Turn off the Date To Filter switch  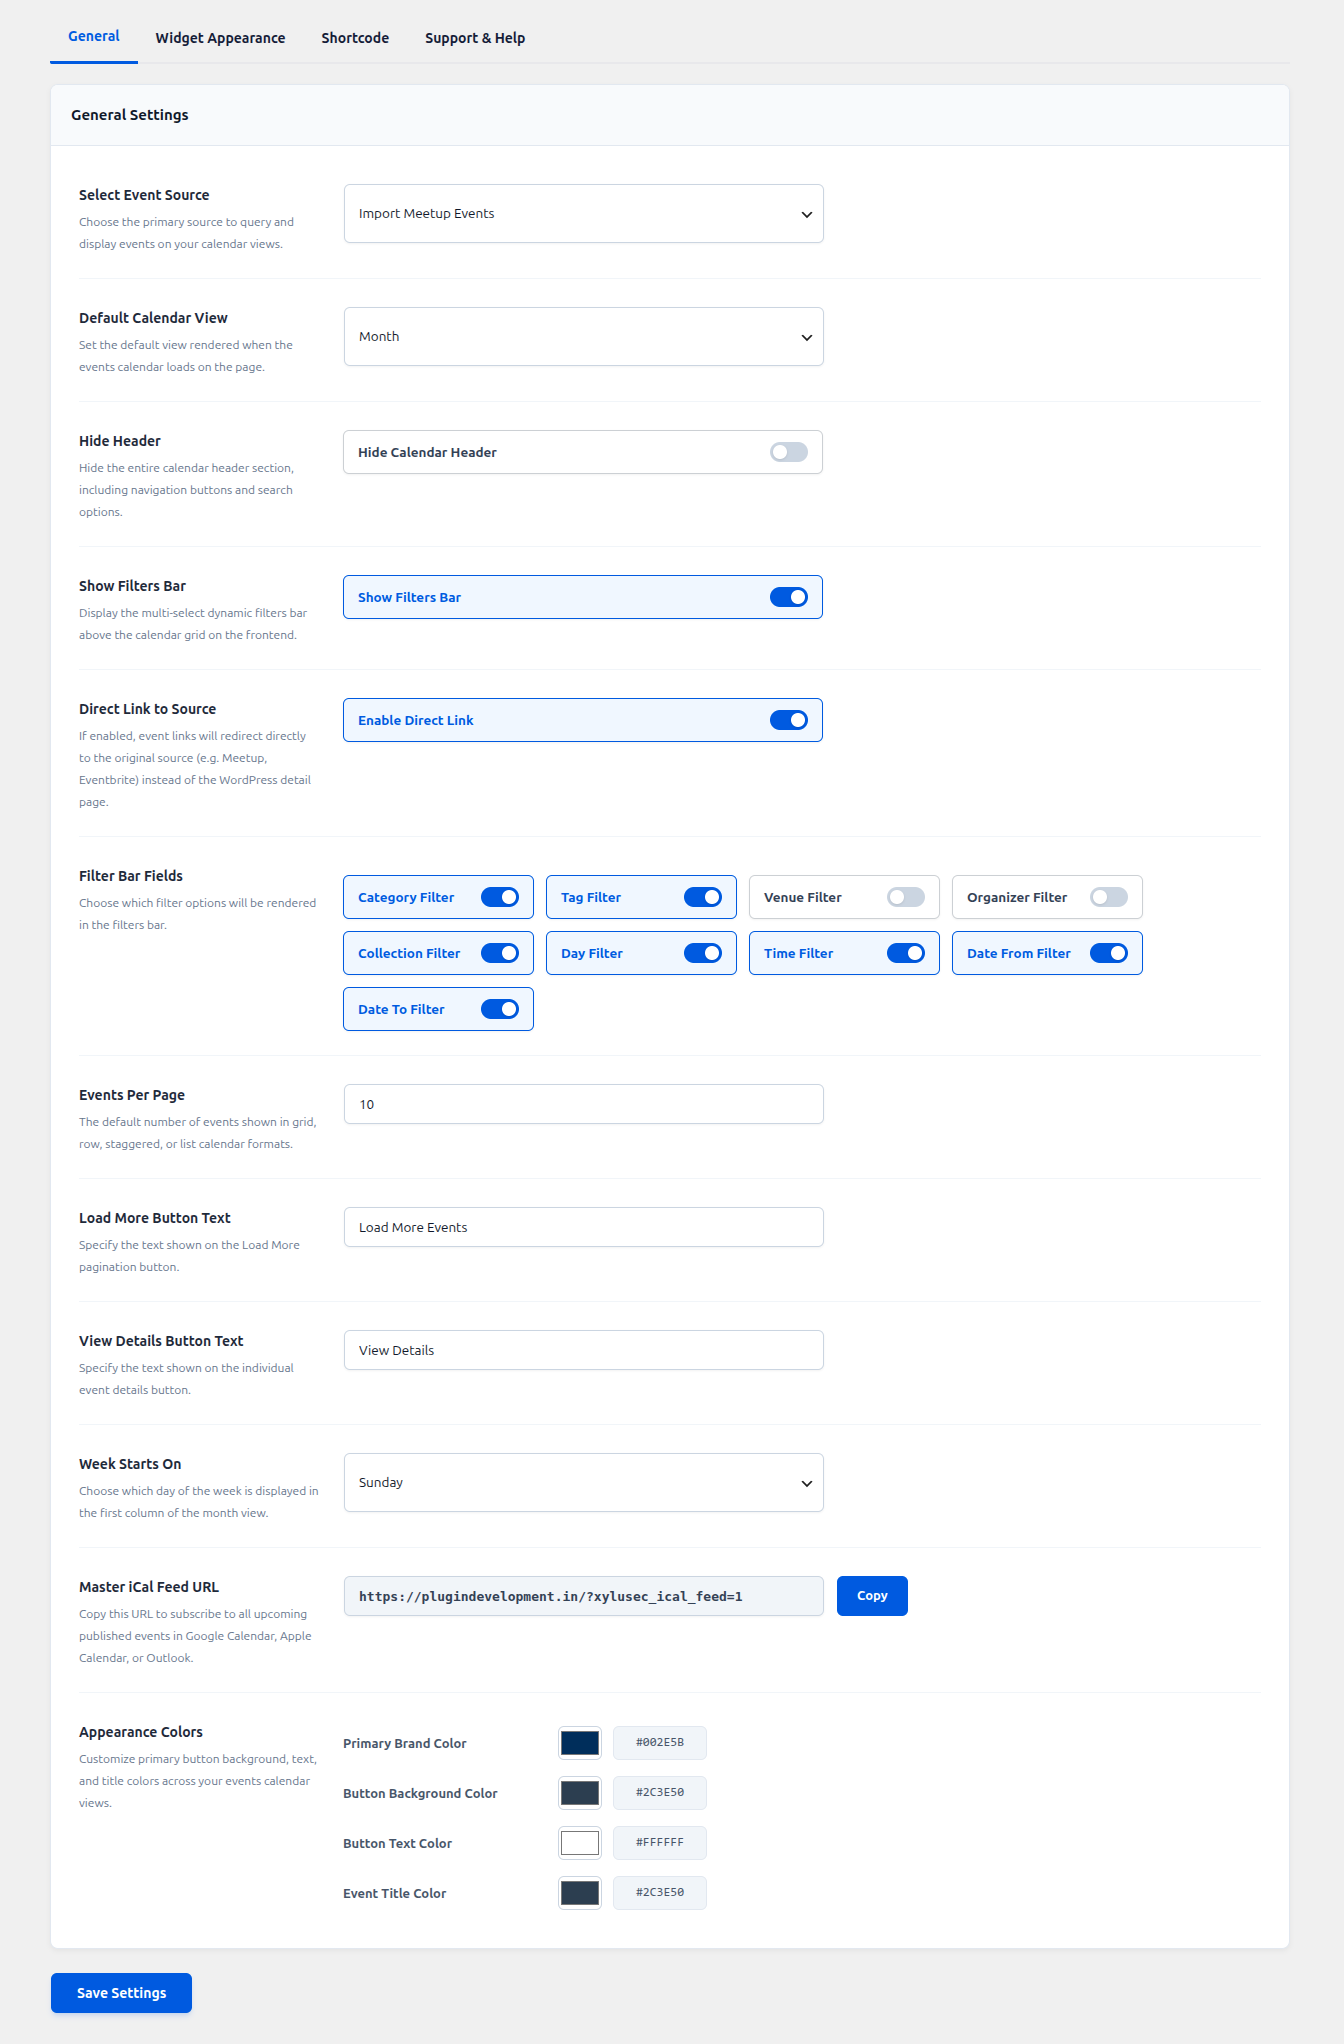pos(500,1009)
